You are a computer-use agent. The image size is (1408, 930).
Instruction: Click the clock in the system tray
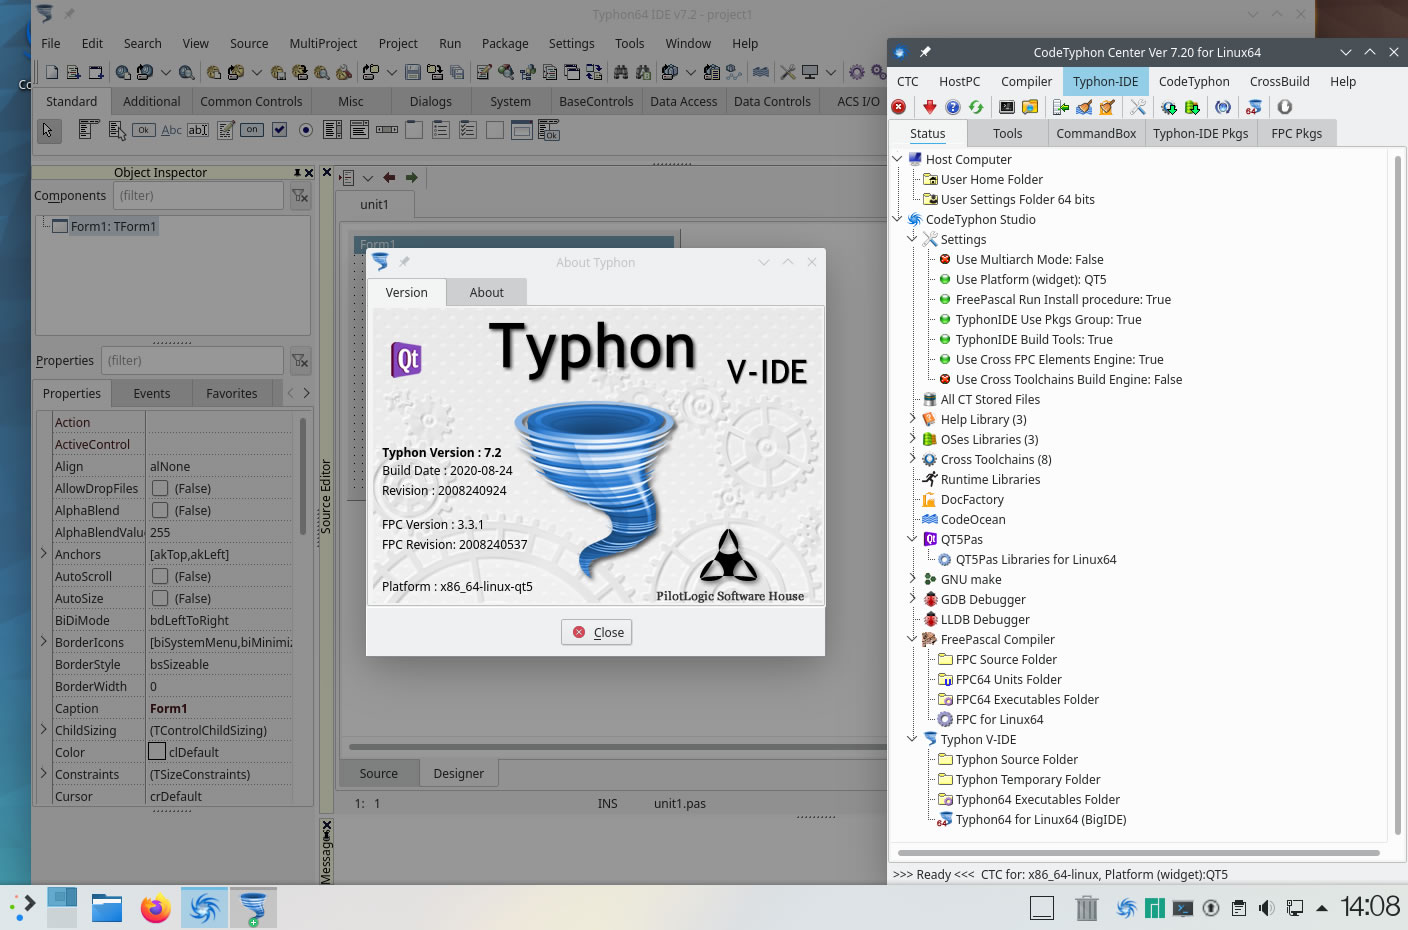click(1369, 907)
